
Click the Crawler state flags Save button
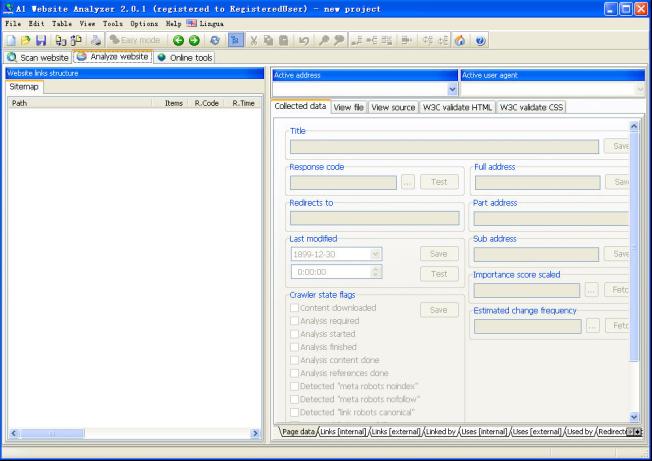(x=439, y=310)
